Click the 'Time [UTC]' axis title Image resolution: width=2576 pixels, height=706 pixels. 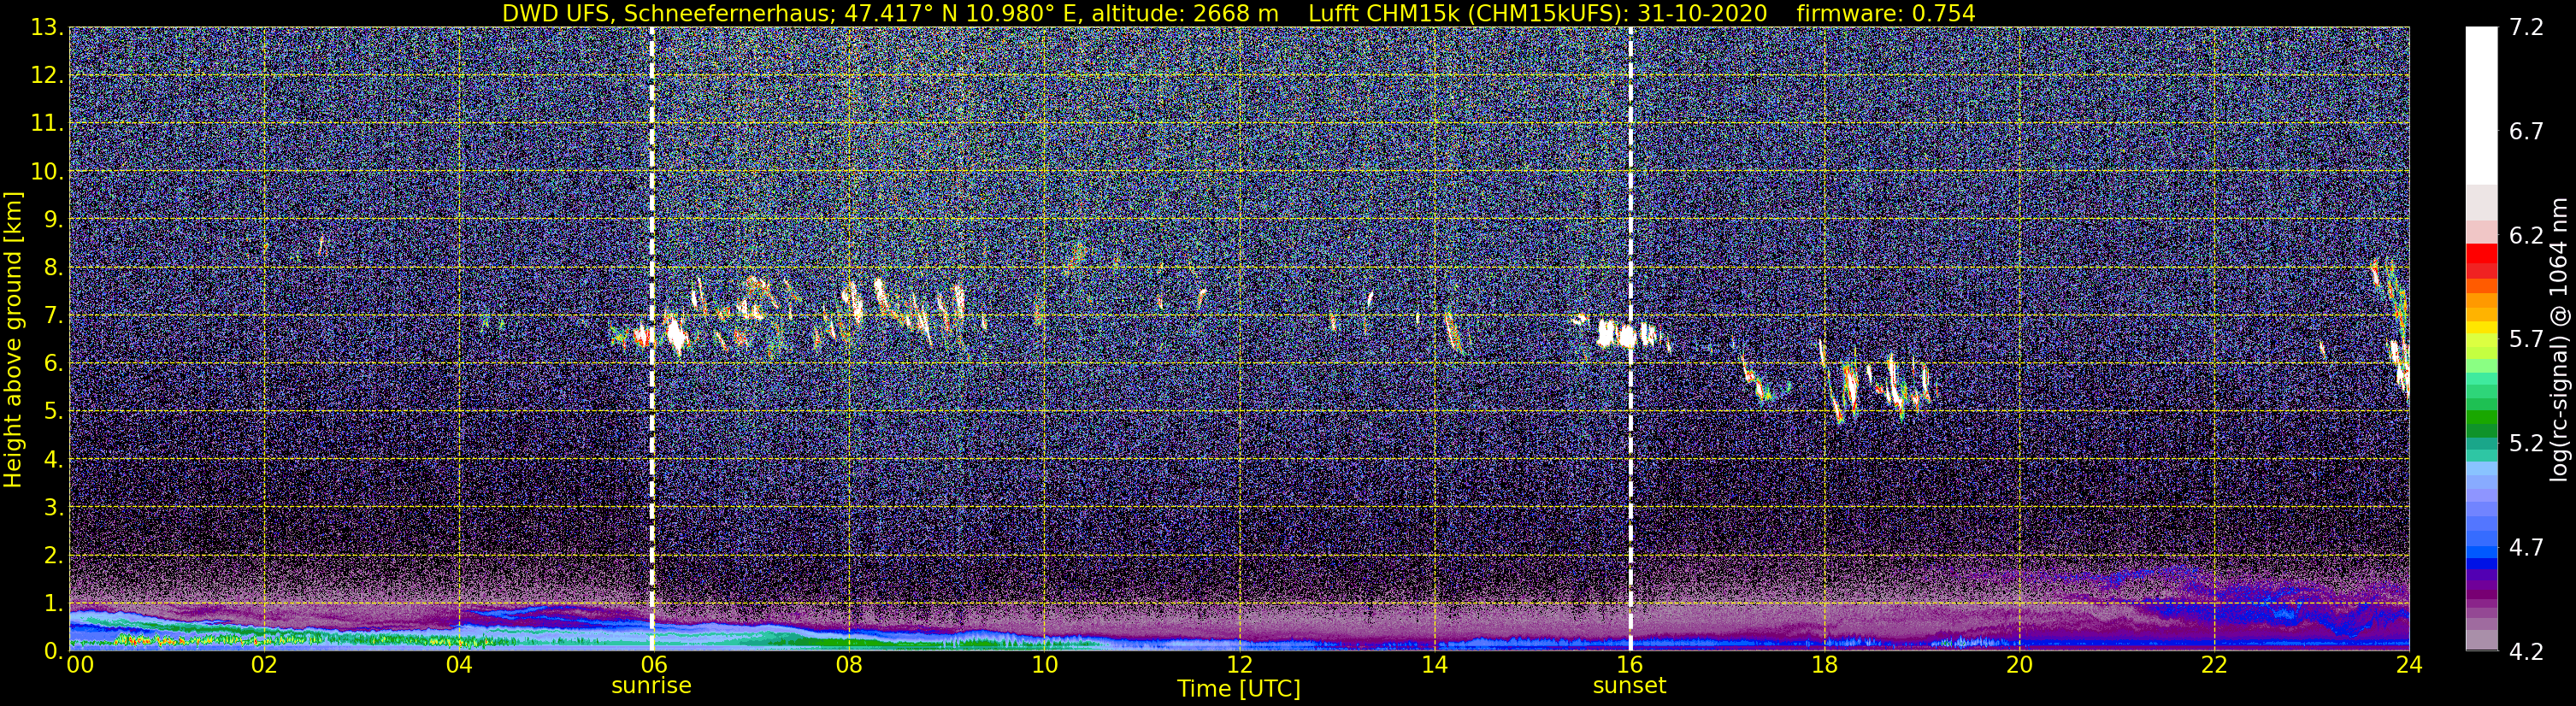point(1239,689)
